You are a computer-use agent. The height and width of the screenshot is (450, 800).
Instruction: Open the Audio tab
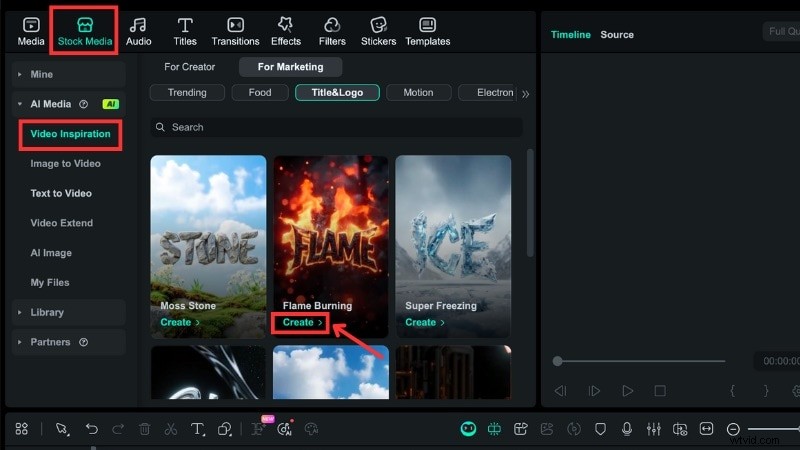[x=138, y=31]
